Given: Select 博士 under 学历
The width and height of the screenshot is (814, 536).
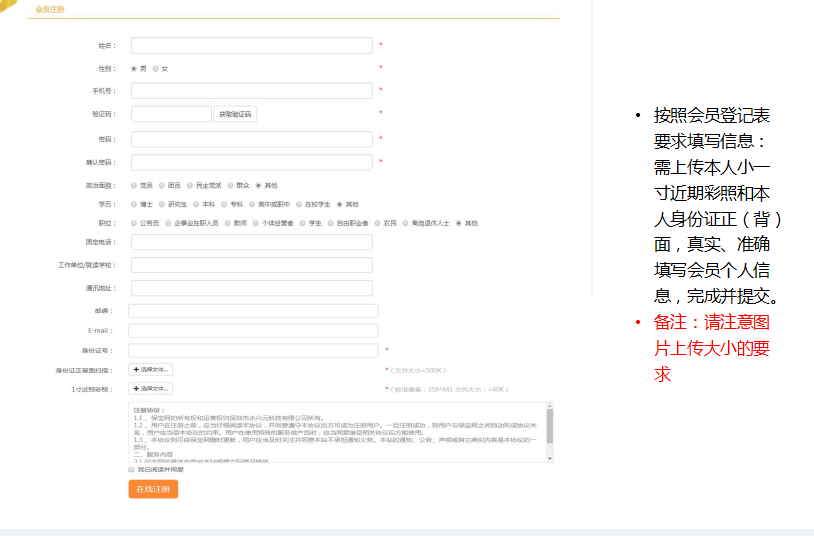Looking at the screenshot, I should tap(134, 204).
